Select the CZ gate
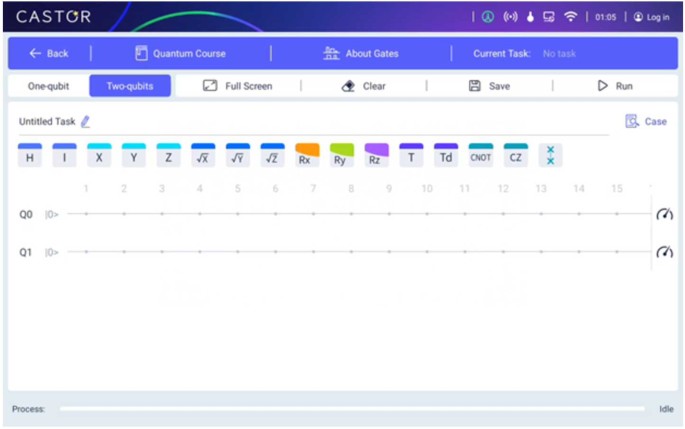Viewport: 685px width, 429px height. click(515, 156)
